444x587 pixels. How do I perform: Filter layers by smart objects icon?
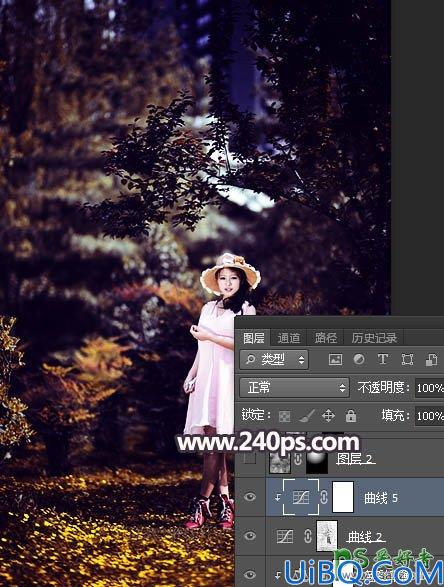coord(431,360)
